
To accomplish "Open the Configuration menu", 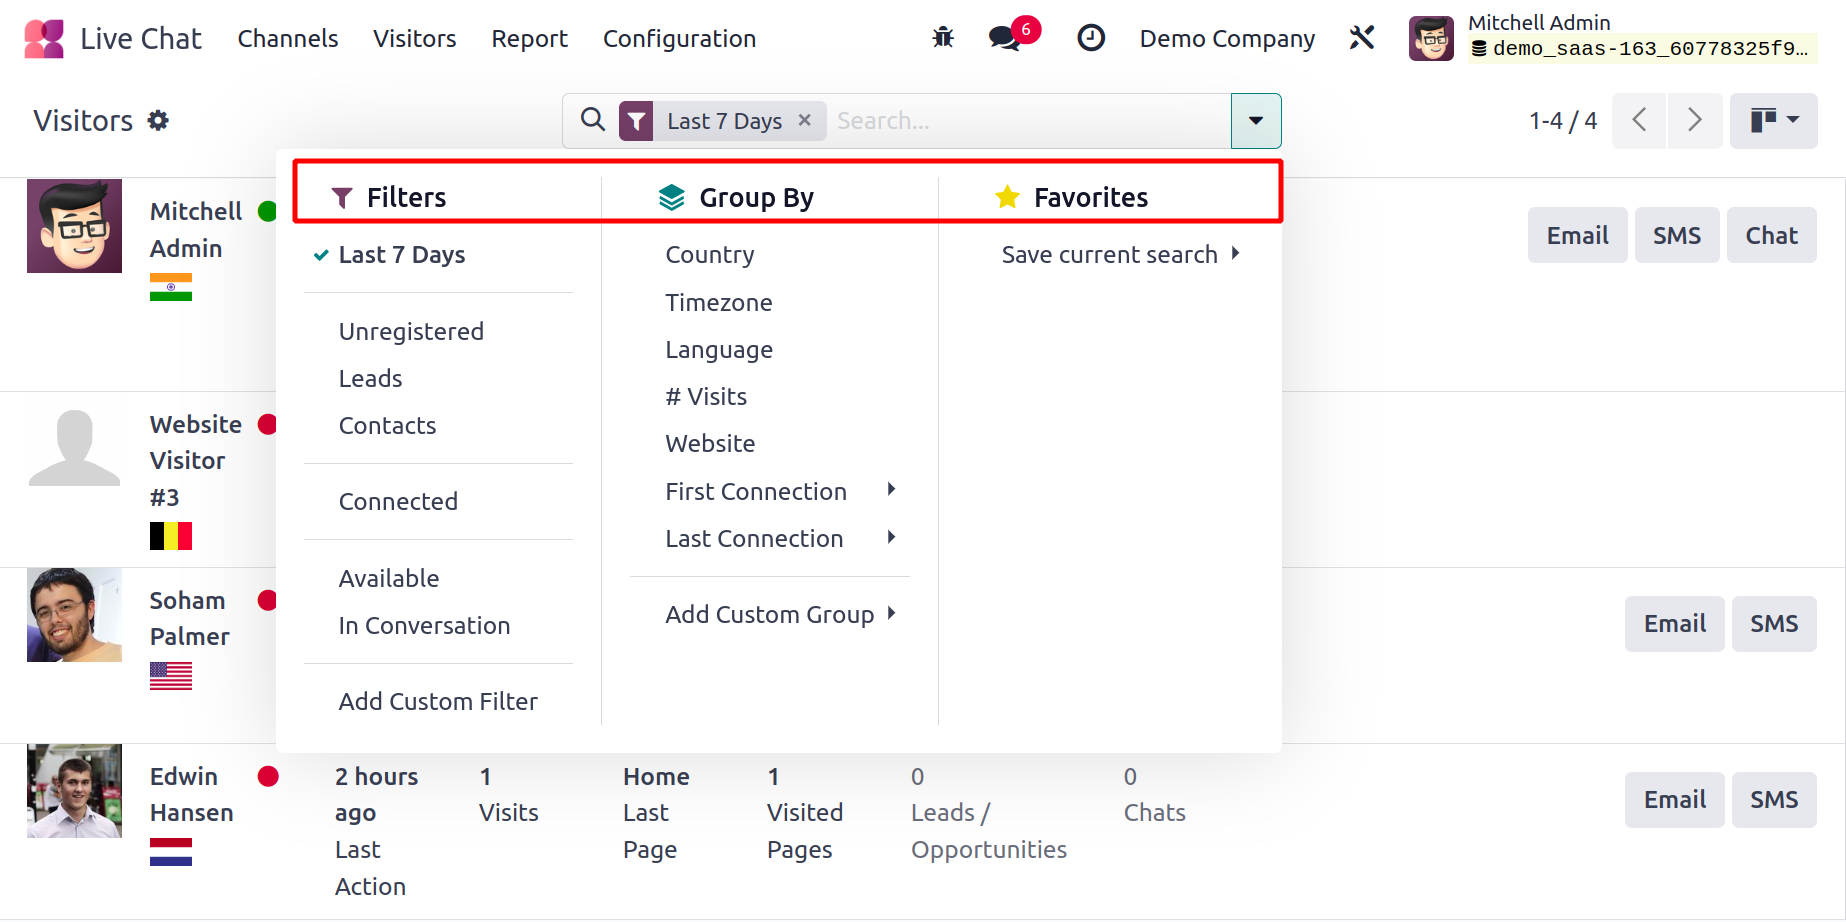I will (x=679, y=39).
